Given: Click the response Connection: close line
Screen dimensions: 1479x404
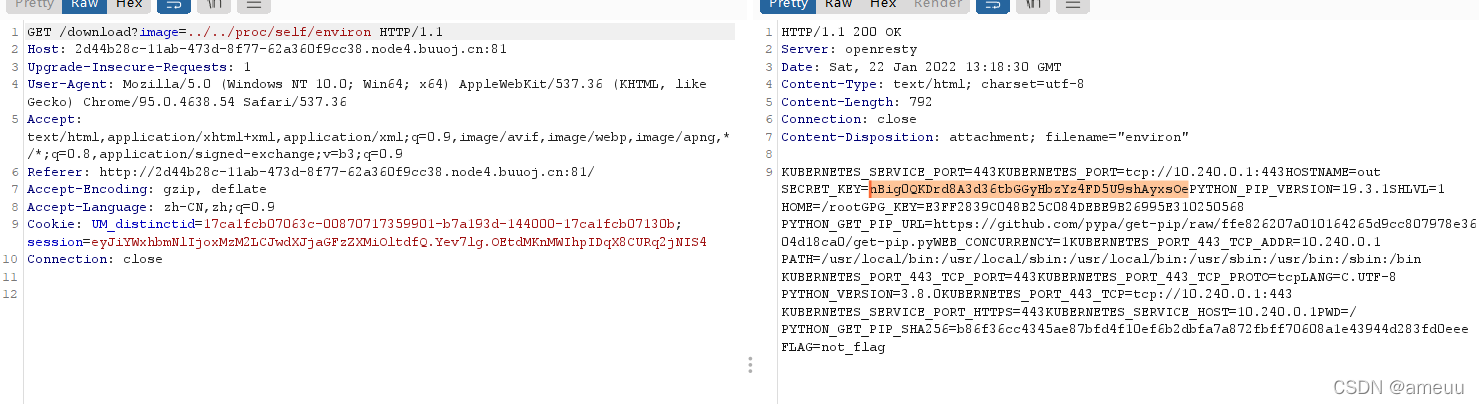Looking at the screenshot, I should (x=848, y=119).
